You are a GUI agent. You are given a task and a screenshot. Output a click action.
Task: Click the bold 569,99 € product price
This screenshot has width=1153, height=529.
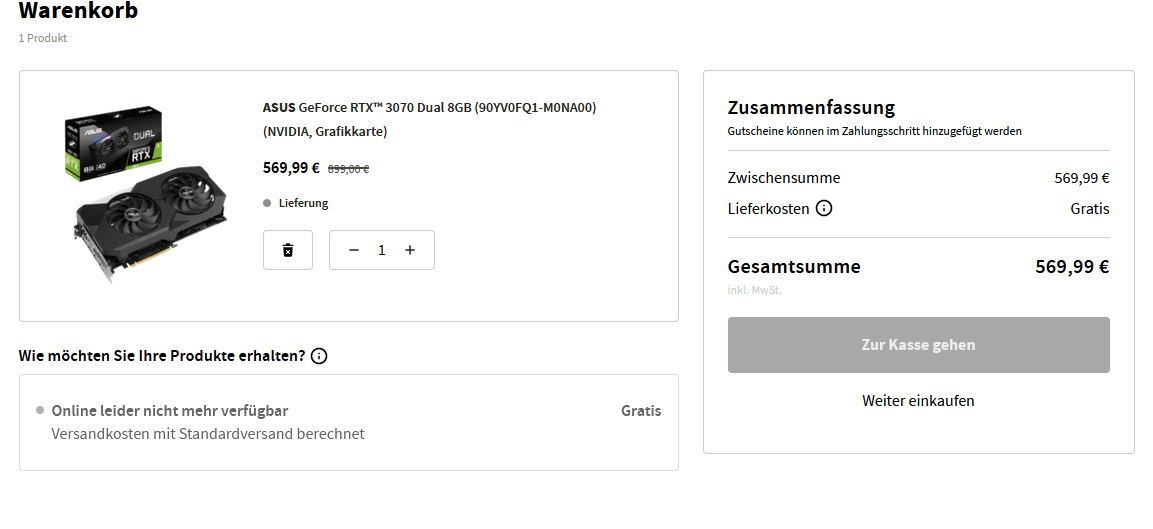(x=291, y=168)
